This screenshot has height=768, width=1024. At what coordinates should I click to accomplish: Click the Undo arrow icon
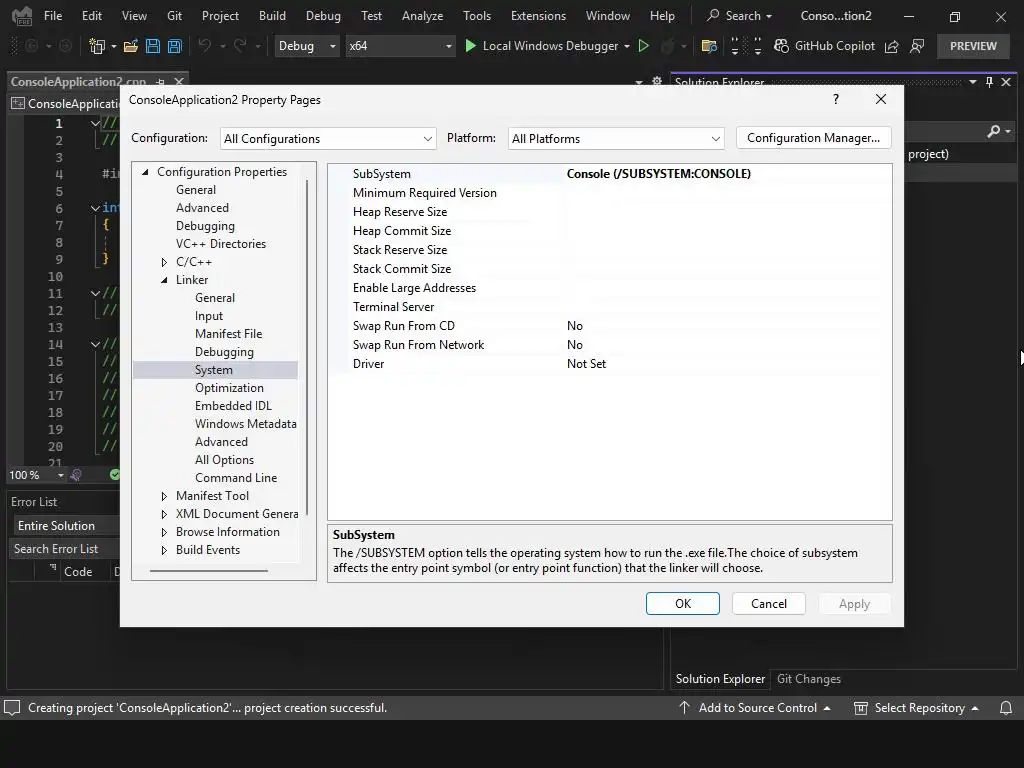pyautogui.click(x=204, y=46)
